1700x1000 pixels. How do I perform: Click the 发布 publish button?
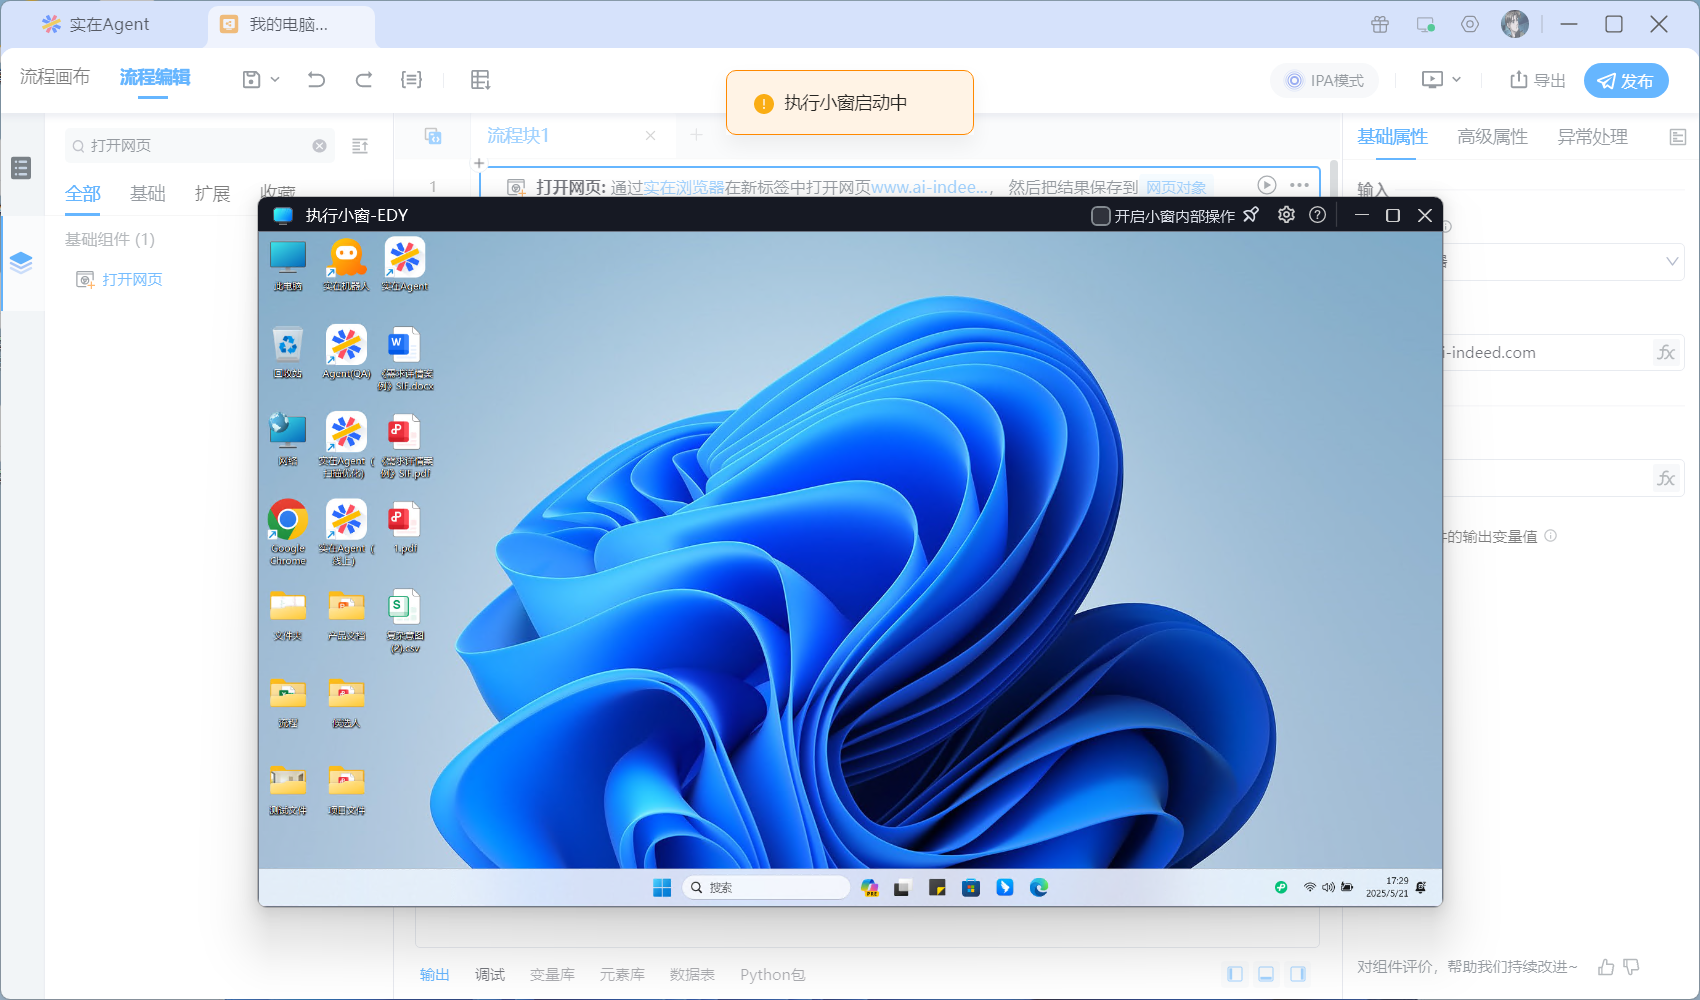coord(1625,81)
